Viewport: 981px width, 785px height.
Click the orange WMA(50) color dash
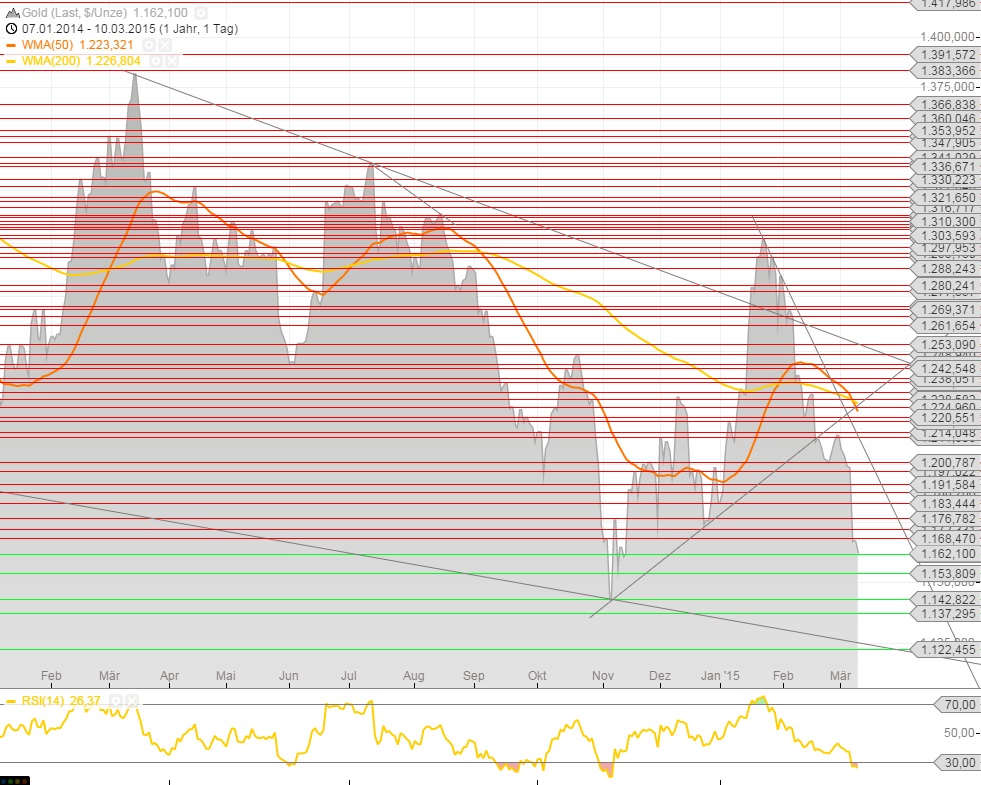click(11, 45)
